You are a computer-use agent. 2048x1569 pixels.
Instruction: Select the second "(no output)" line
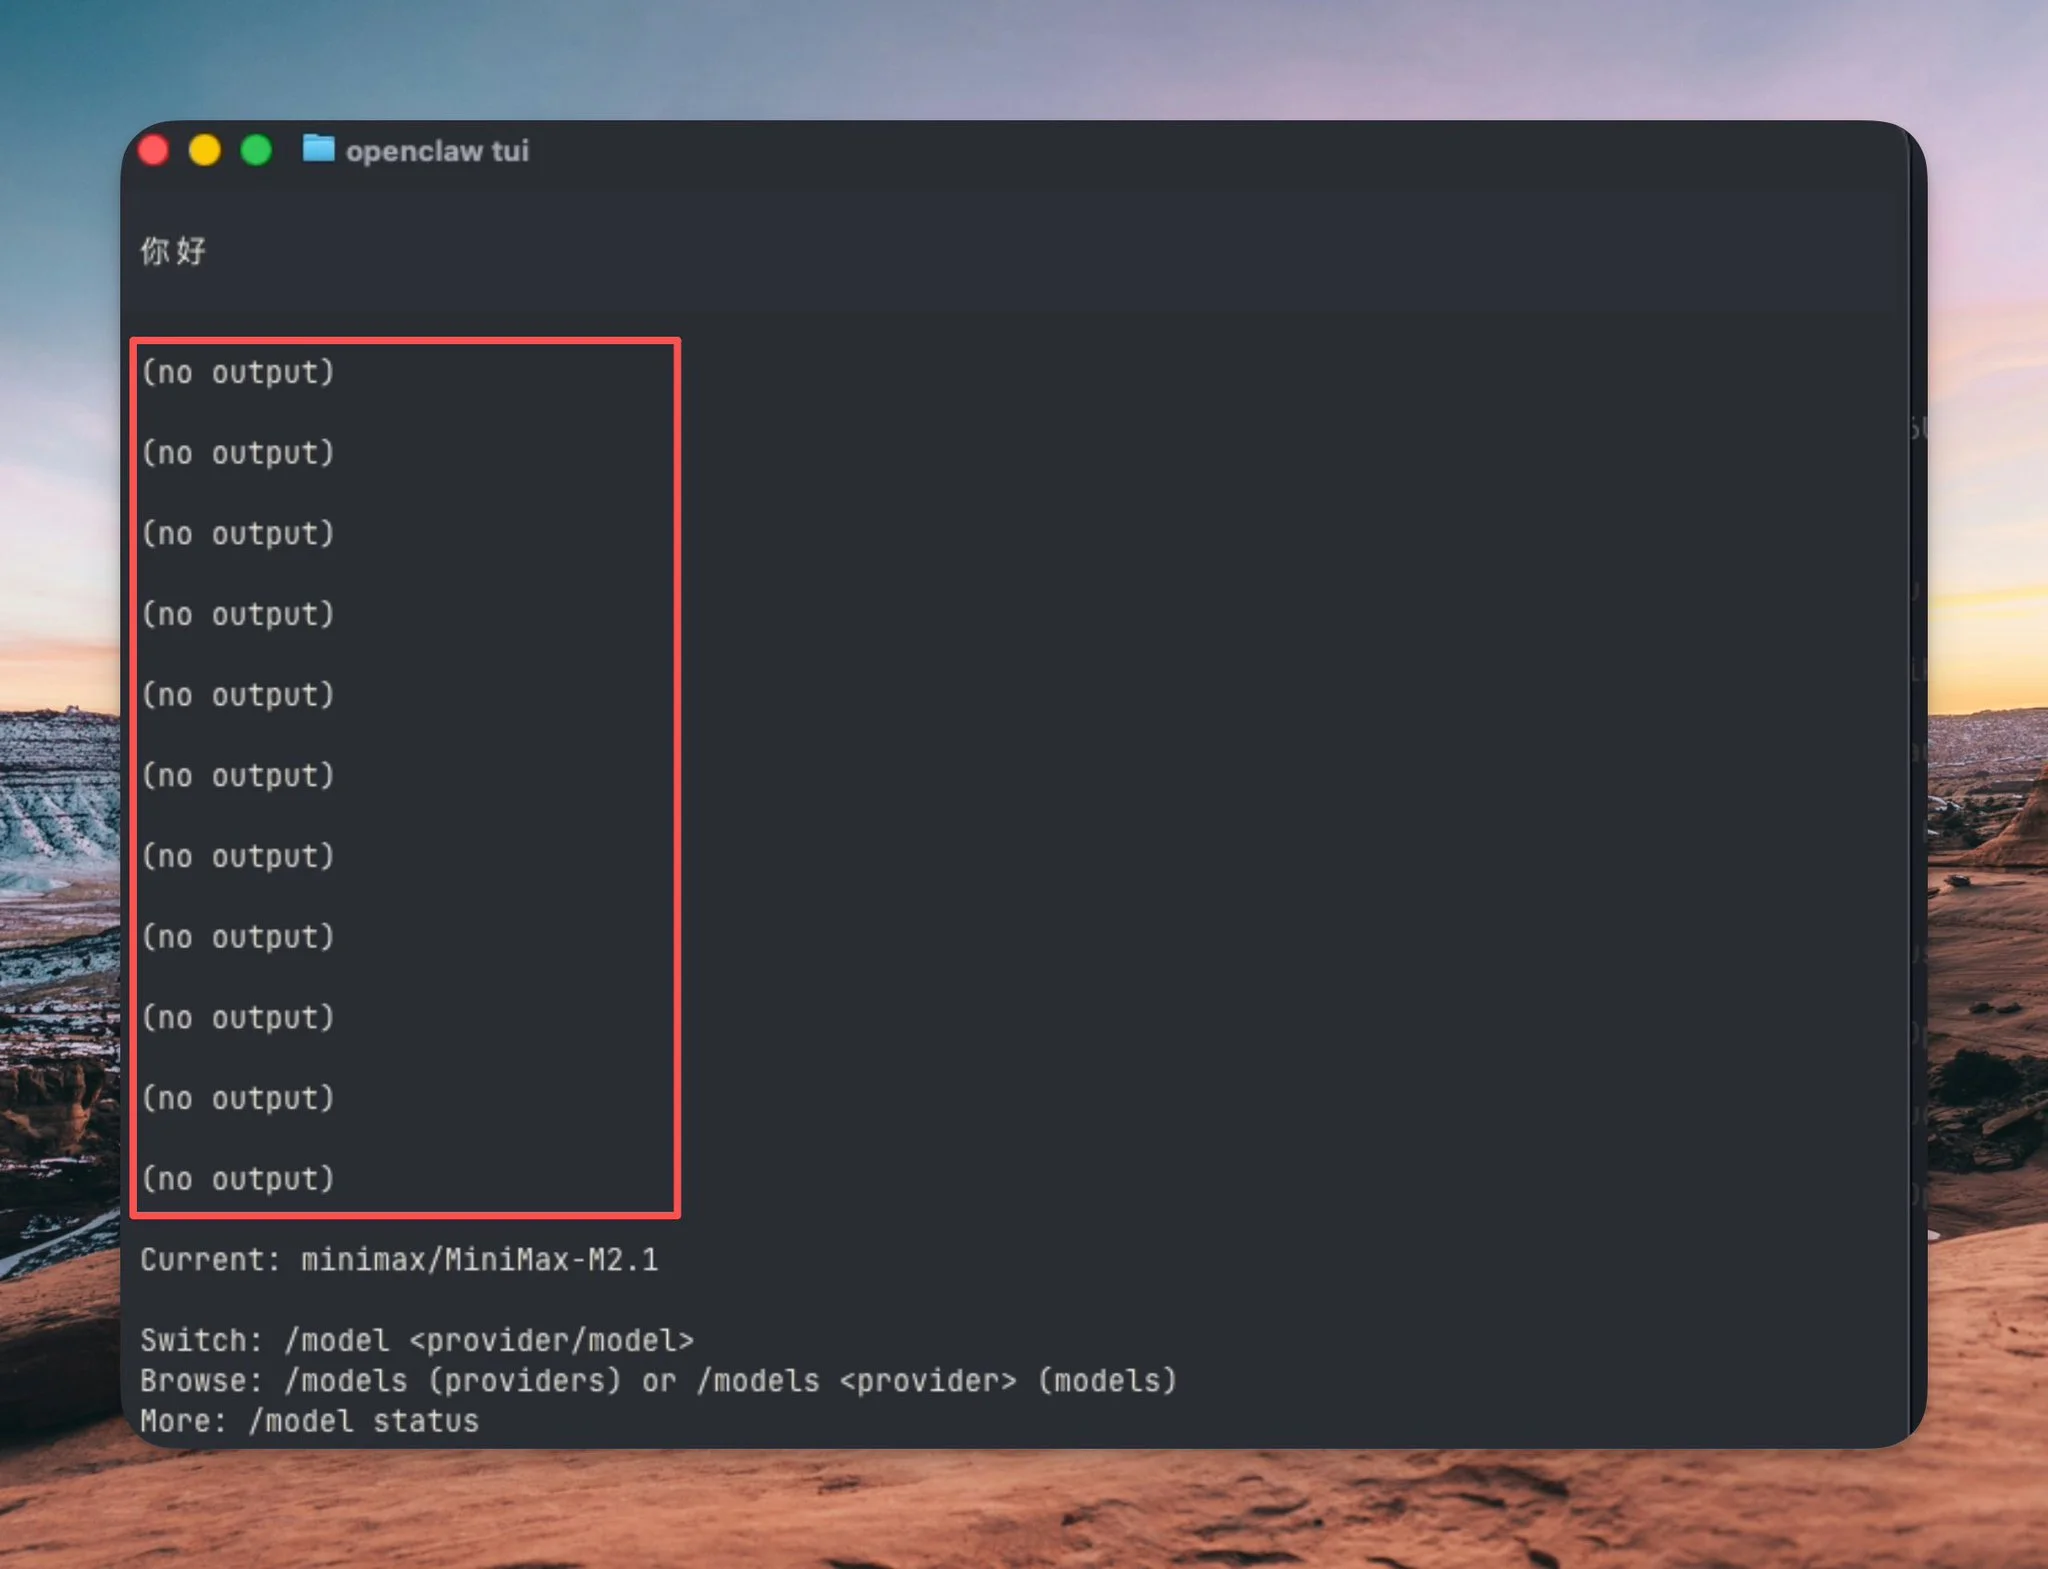click(238, 454)
